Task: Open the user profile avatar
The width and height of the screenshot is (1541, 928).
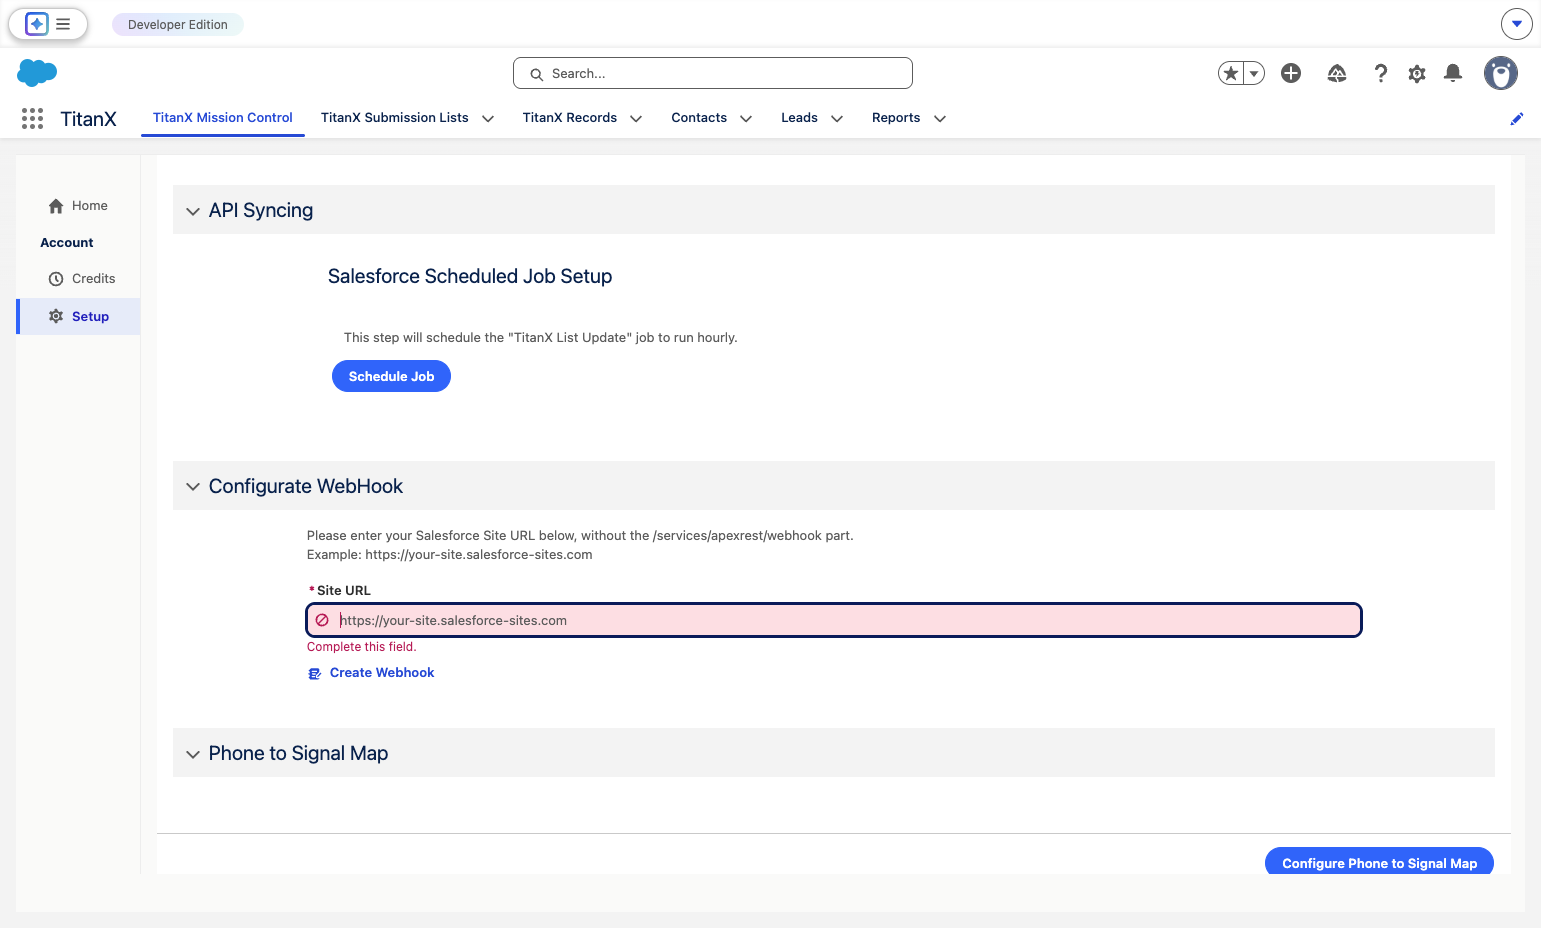Action: [x=1501, y=73]
